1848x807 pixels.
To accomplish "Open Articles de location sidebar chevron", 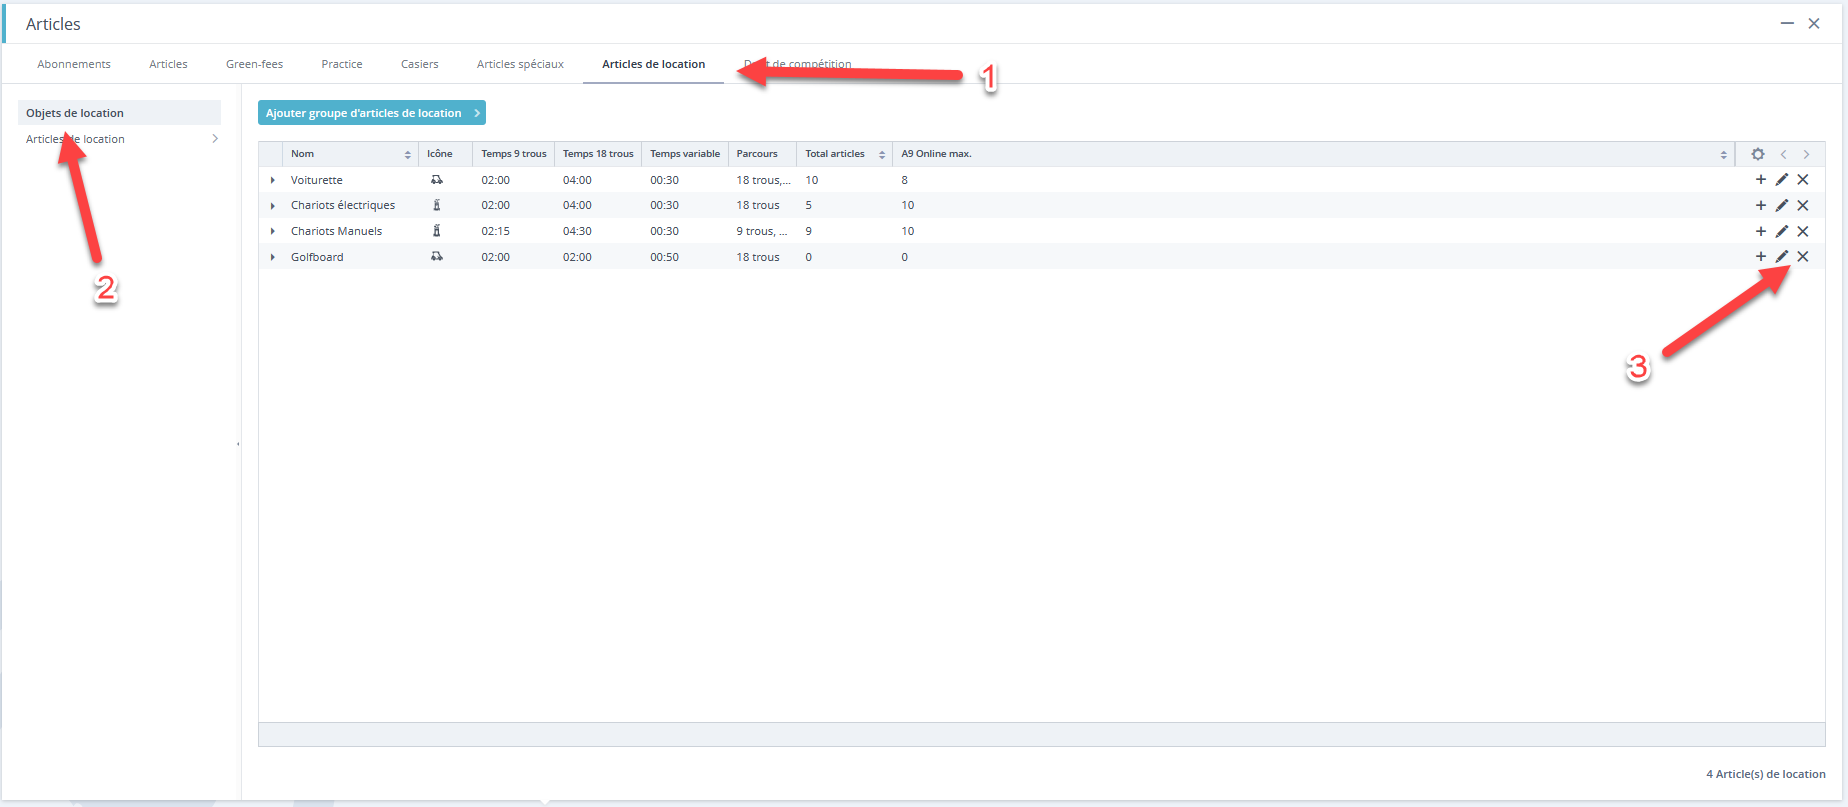I will tap(215, 139).
